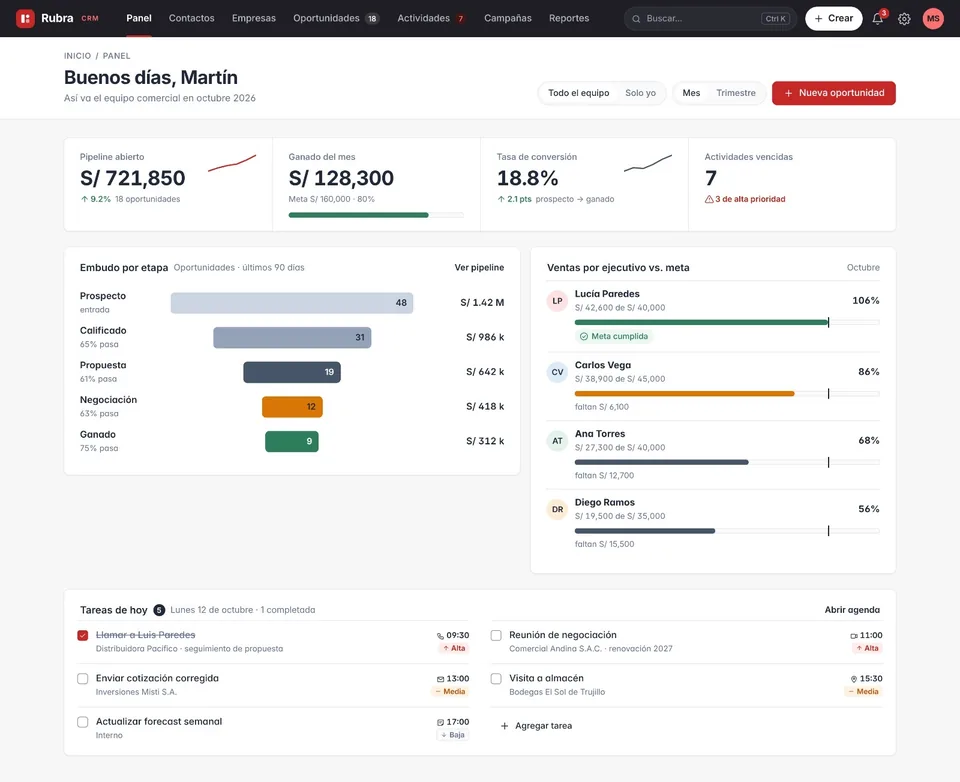The image size is (960, 782).
Task: Go to Campañas
Action: (x=508, y=18)
